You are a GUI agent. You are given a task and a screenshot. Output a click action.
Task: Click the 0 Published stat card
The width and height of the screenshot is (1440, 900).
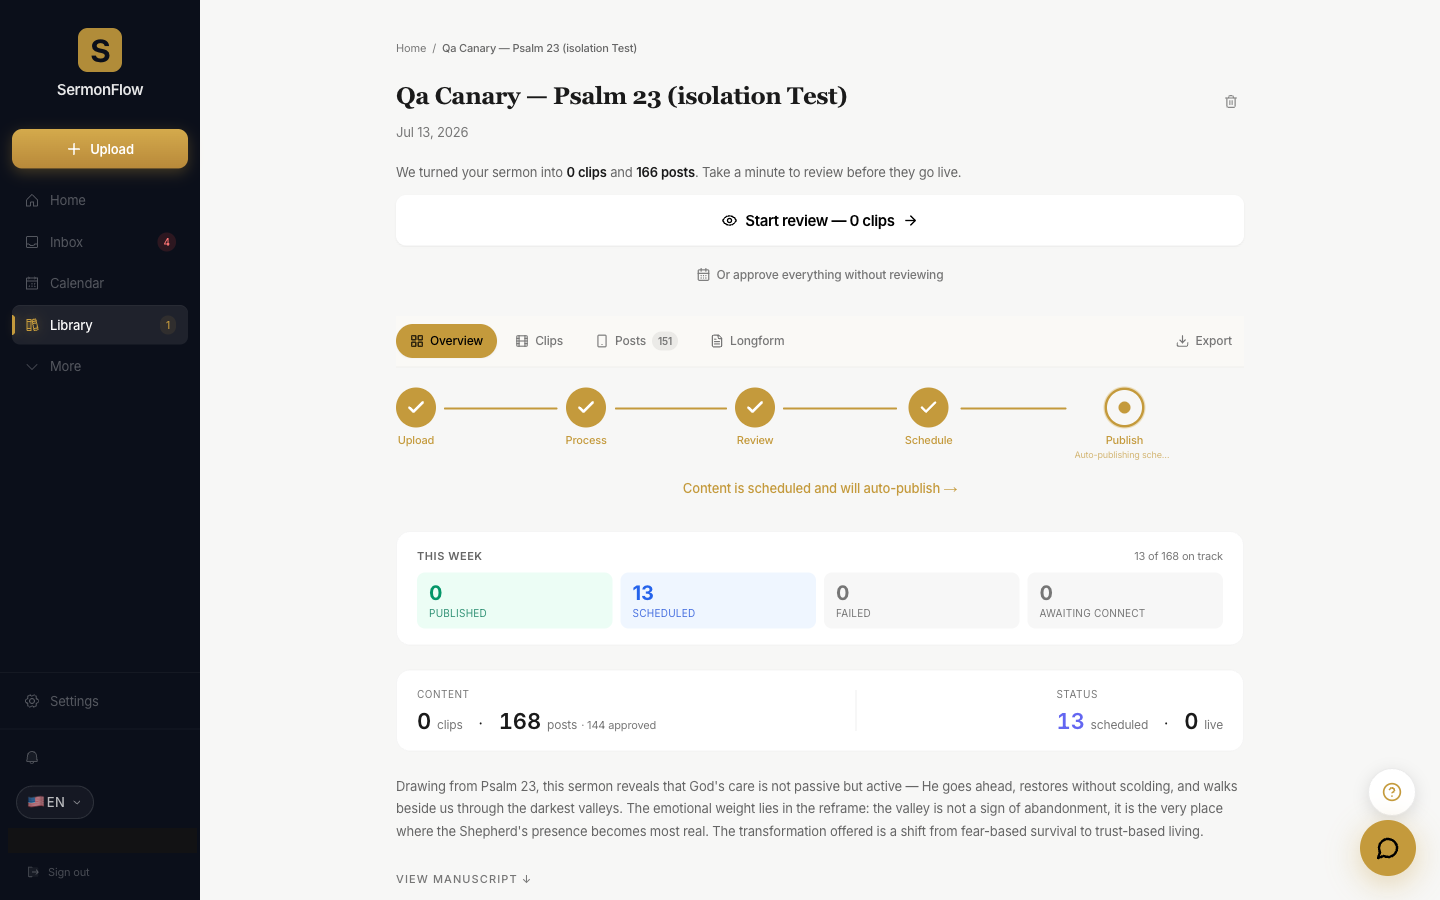(x=514, y=600)
